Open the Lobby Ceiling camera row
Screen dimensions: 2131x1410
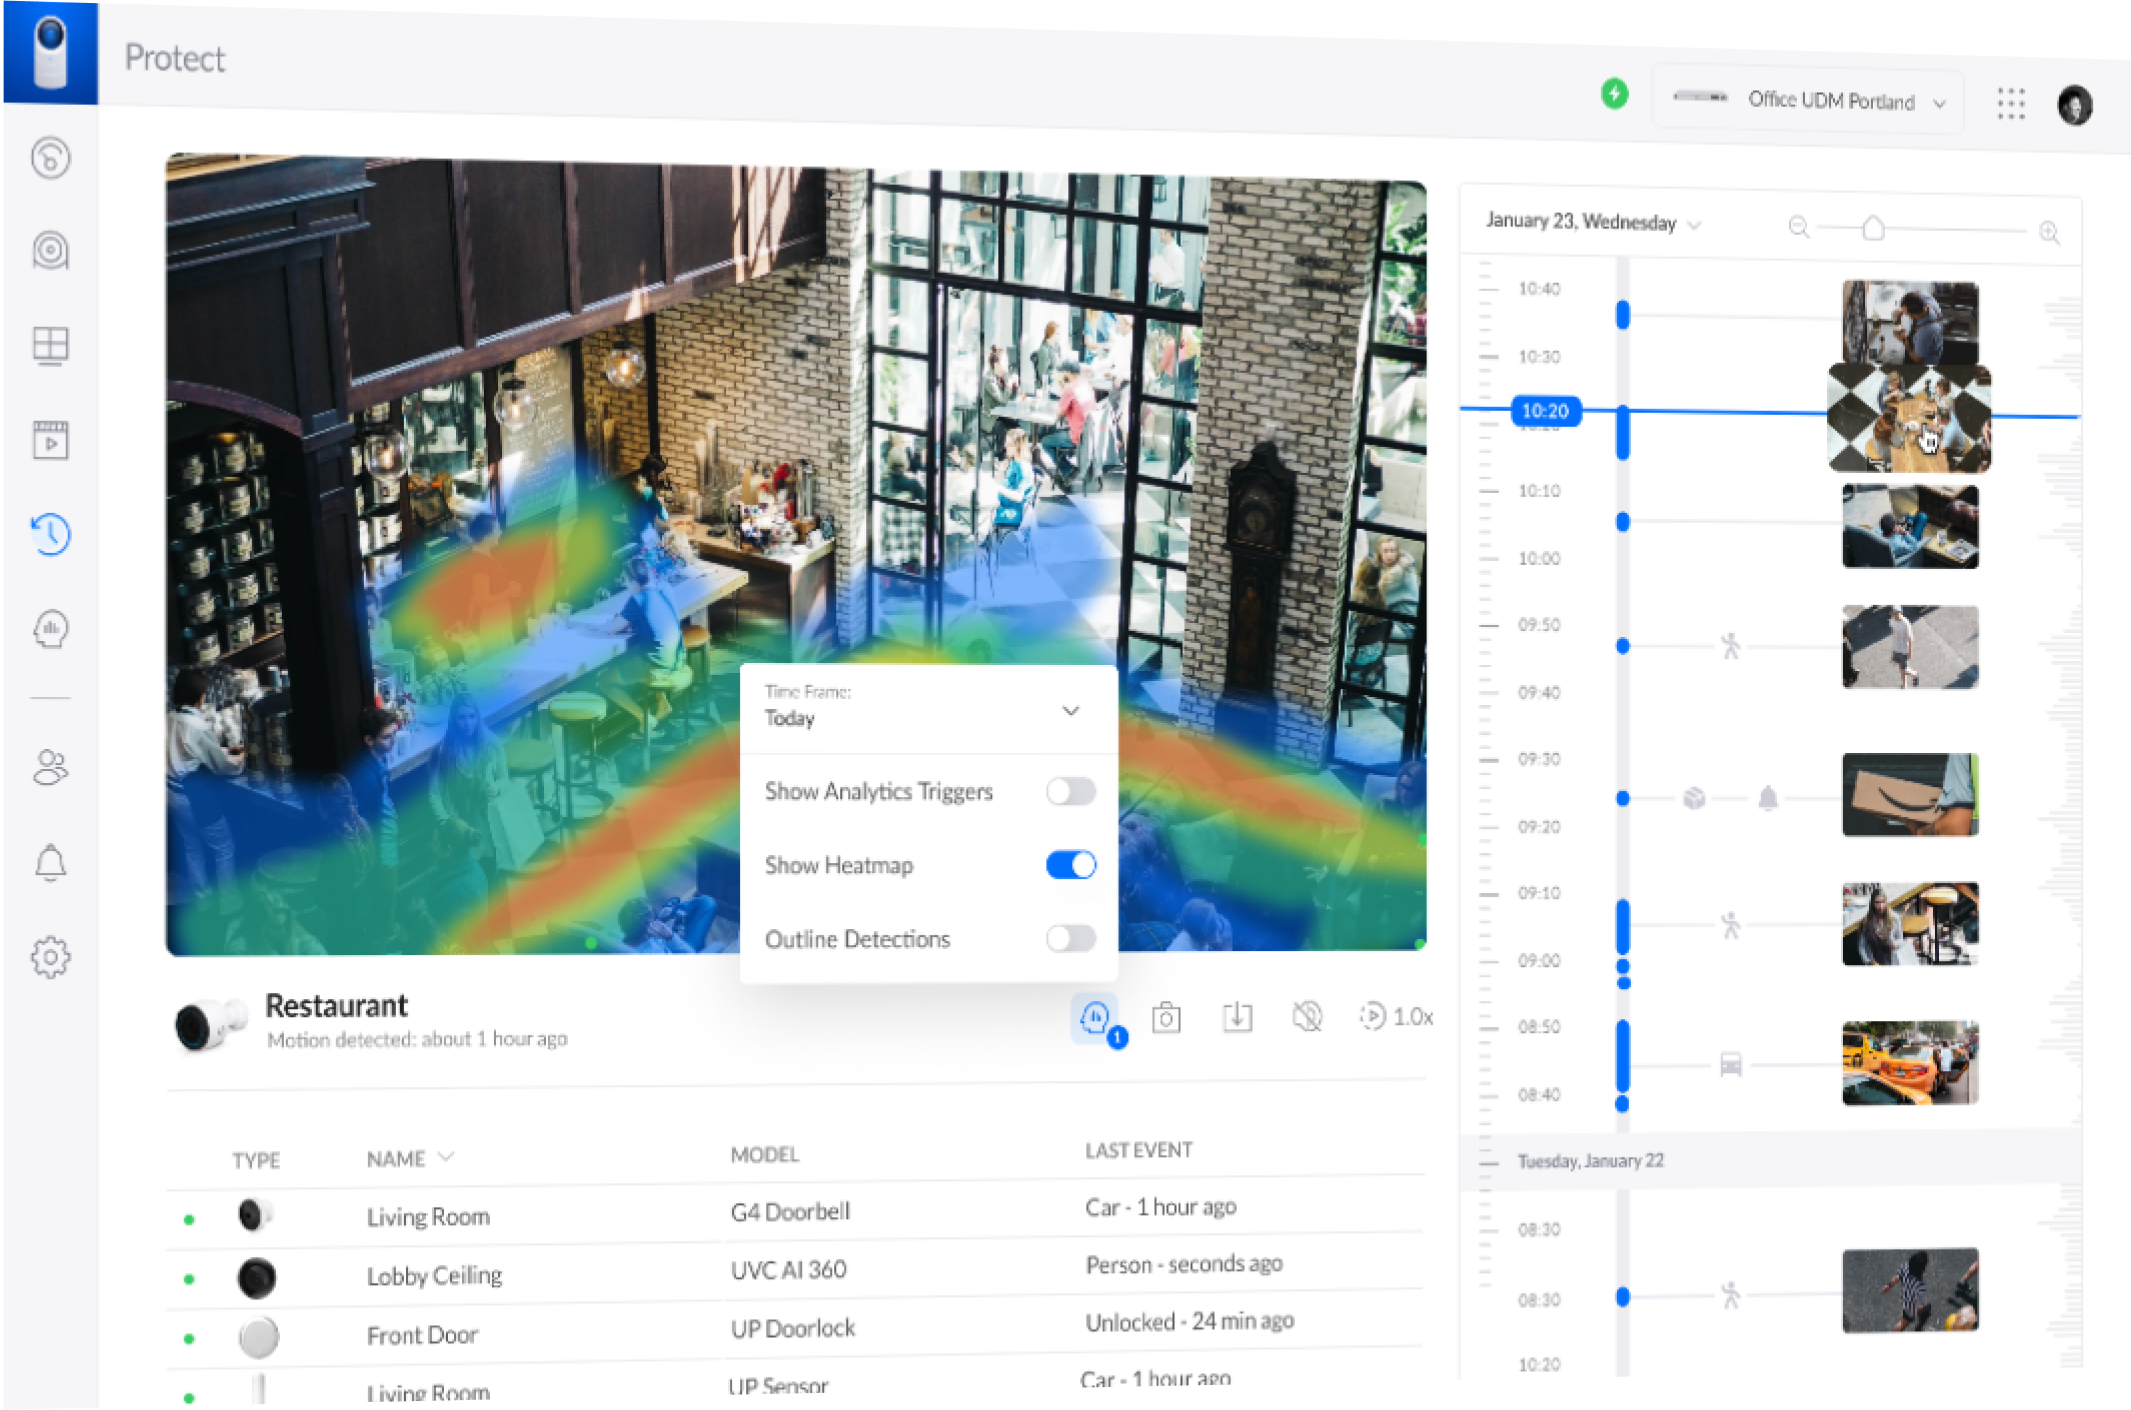[796, 1273]
